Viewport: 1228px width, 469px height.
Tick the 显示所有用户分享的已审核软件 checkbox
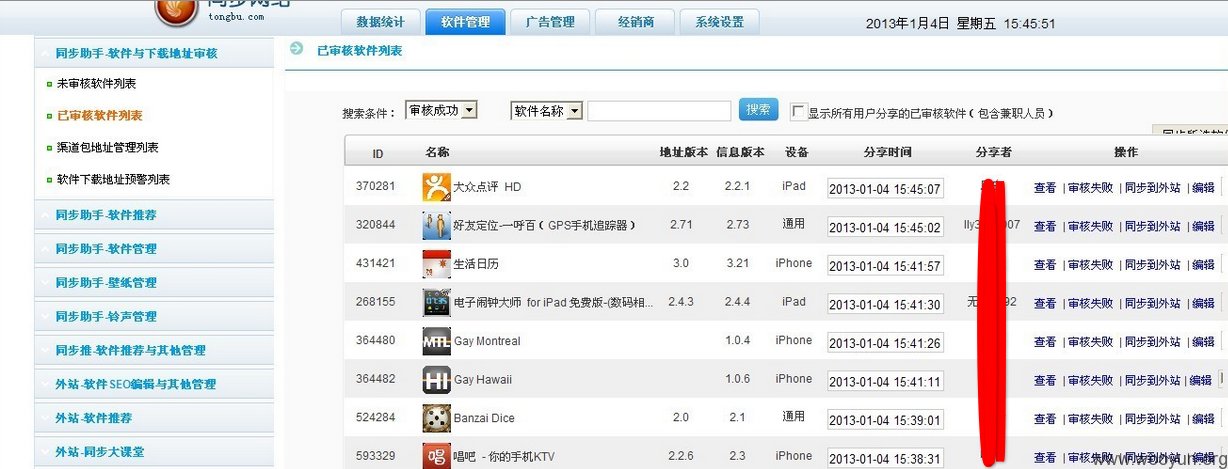pyautogui.click(x=798, y=112)
